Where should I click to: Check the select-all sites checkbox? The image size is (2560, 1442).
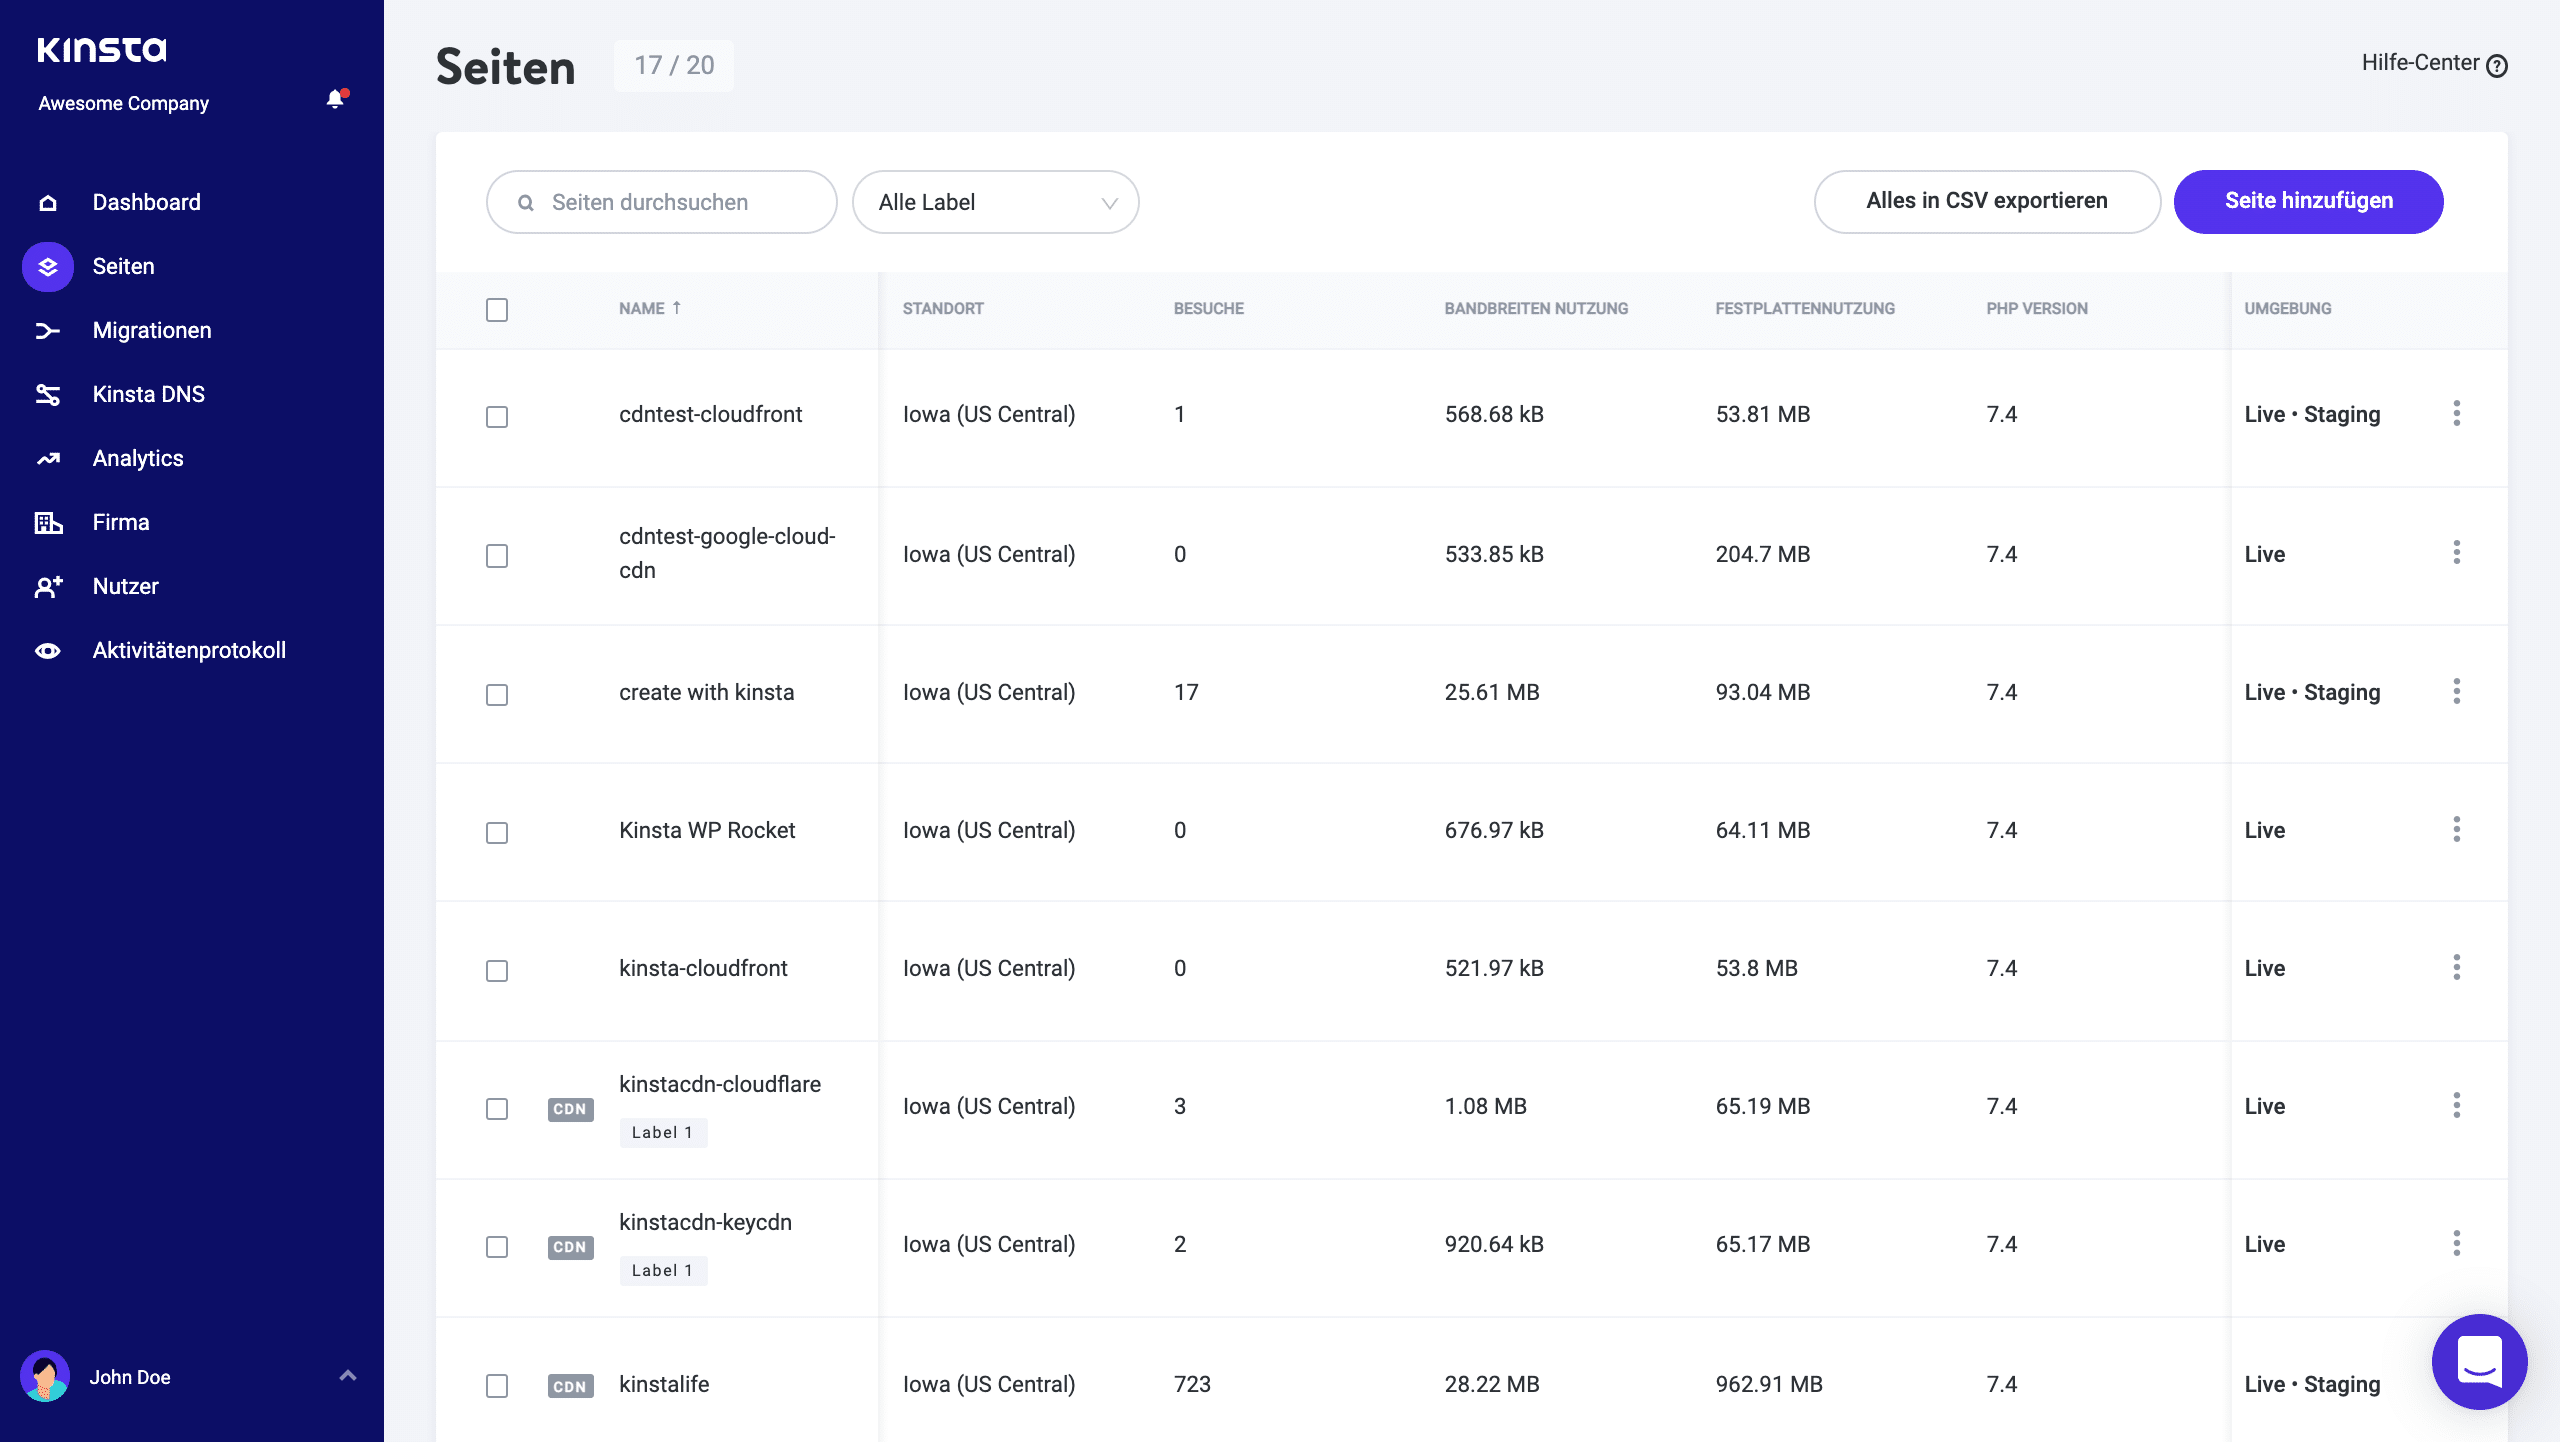498,310
